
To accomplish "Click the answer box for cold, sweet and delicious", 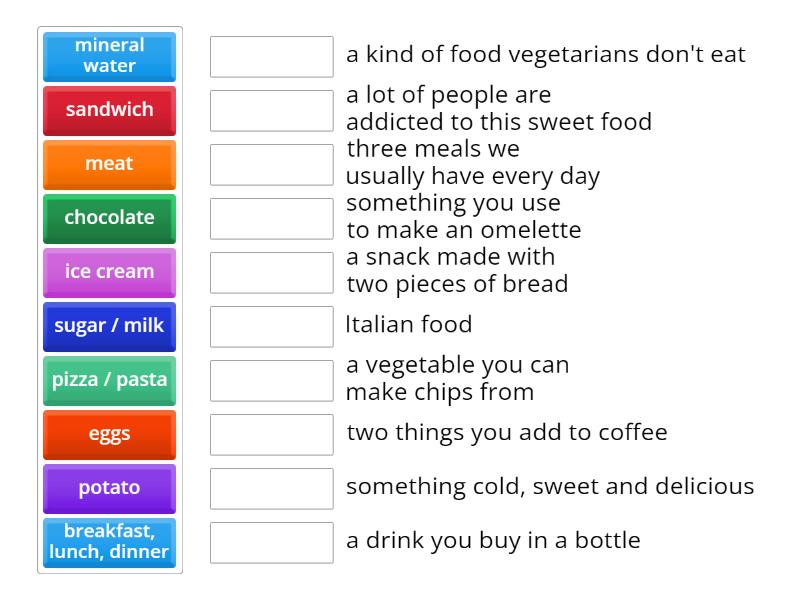I will [271, 488].
